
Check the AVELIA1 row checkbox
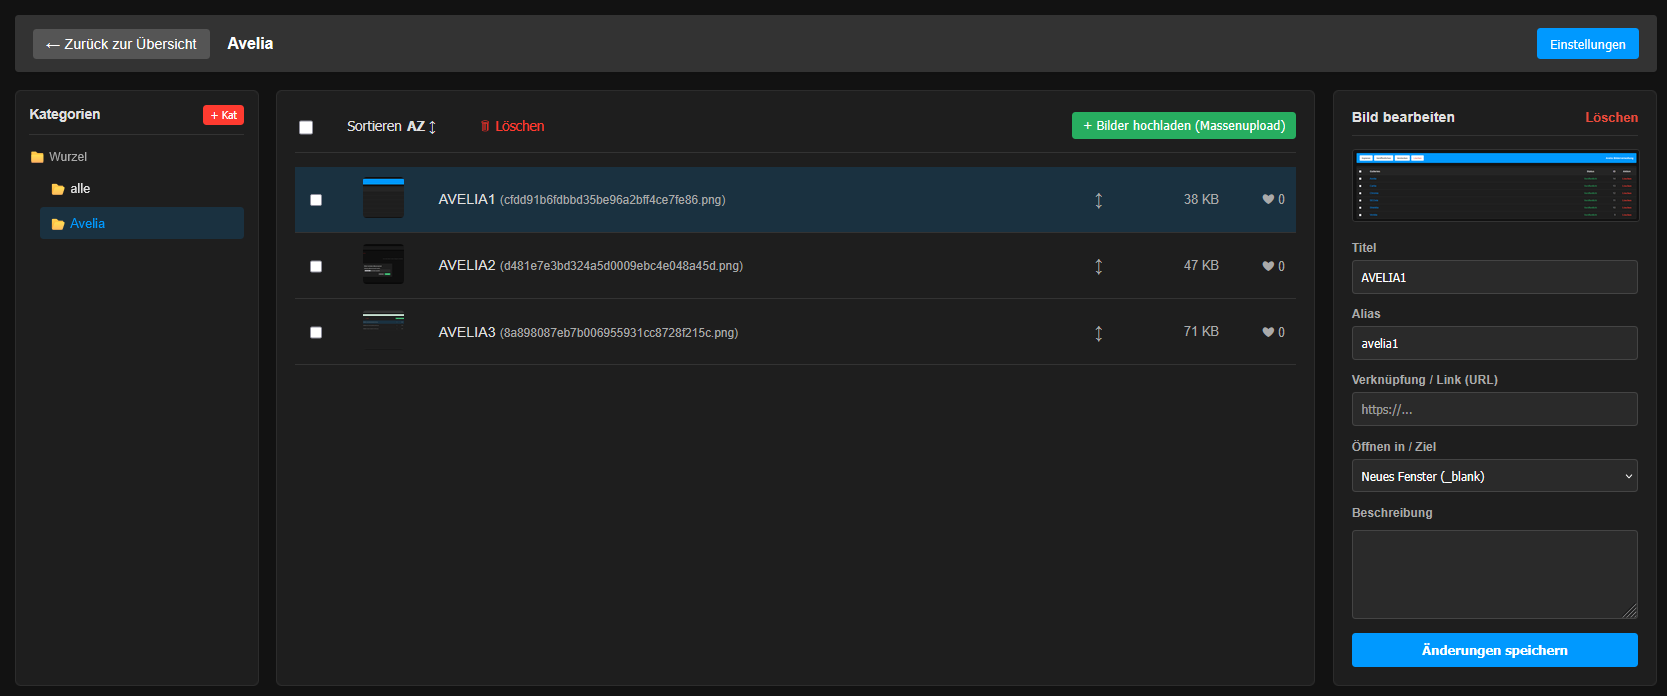coord(316,200)
